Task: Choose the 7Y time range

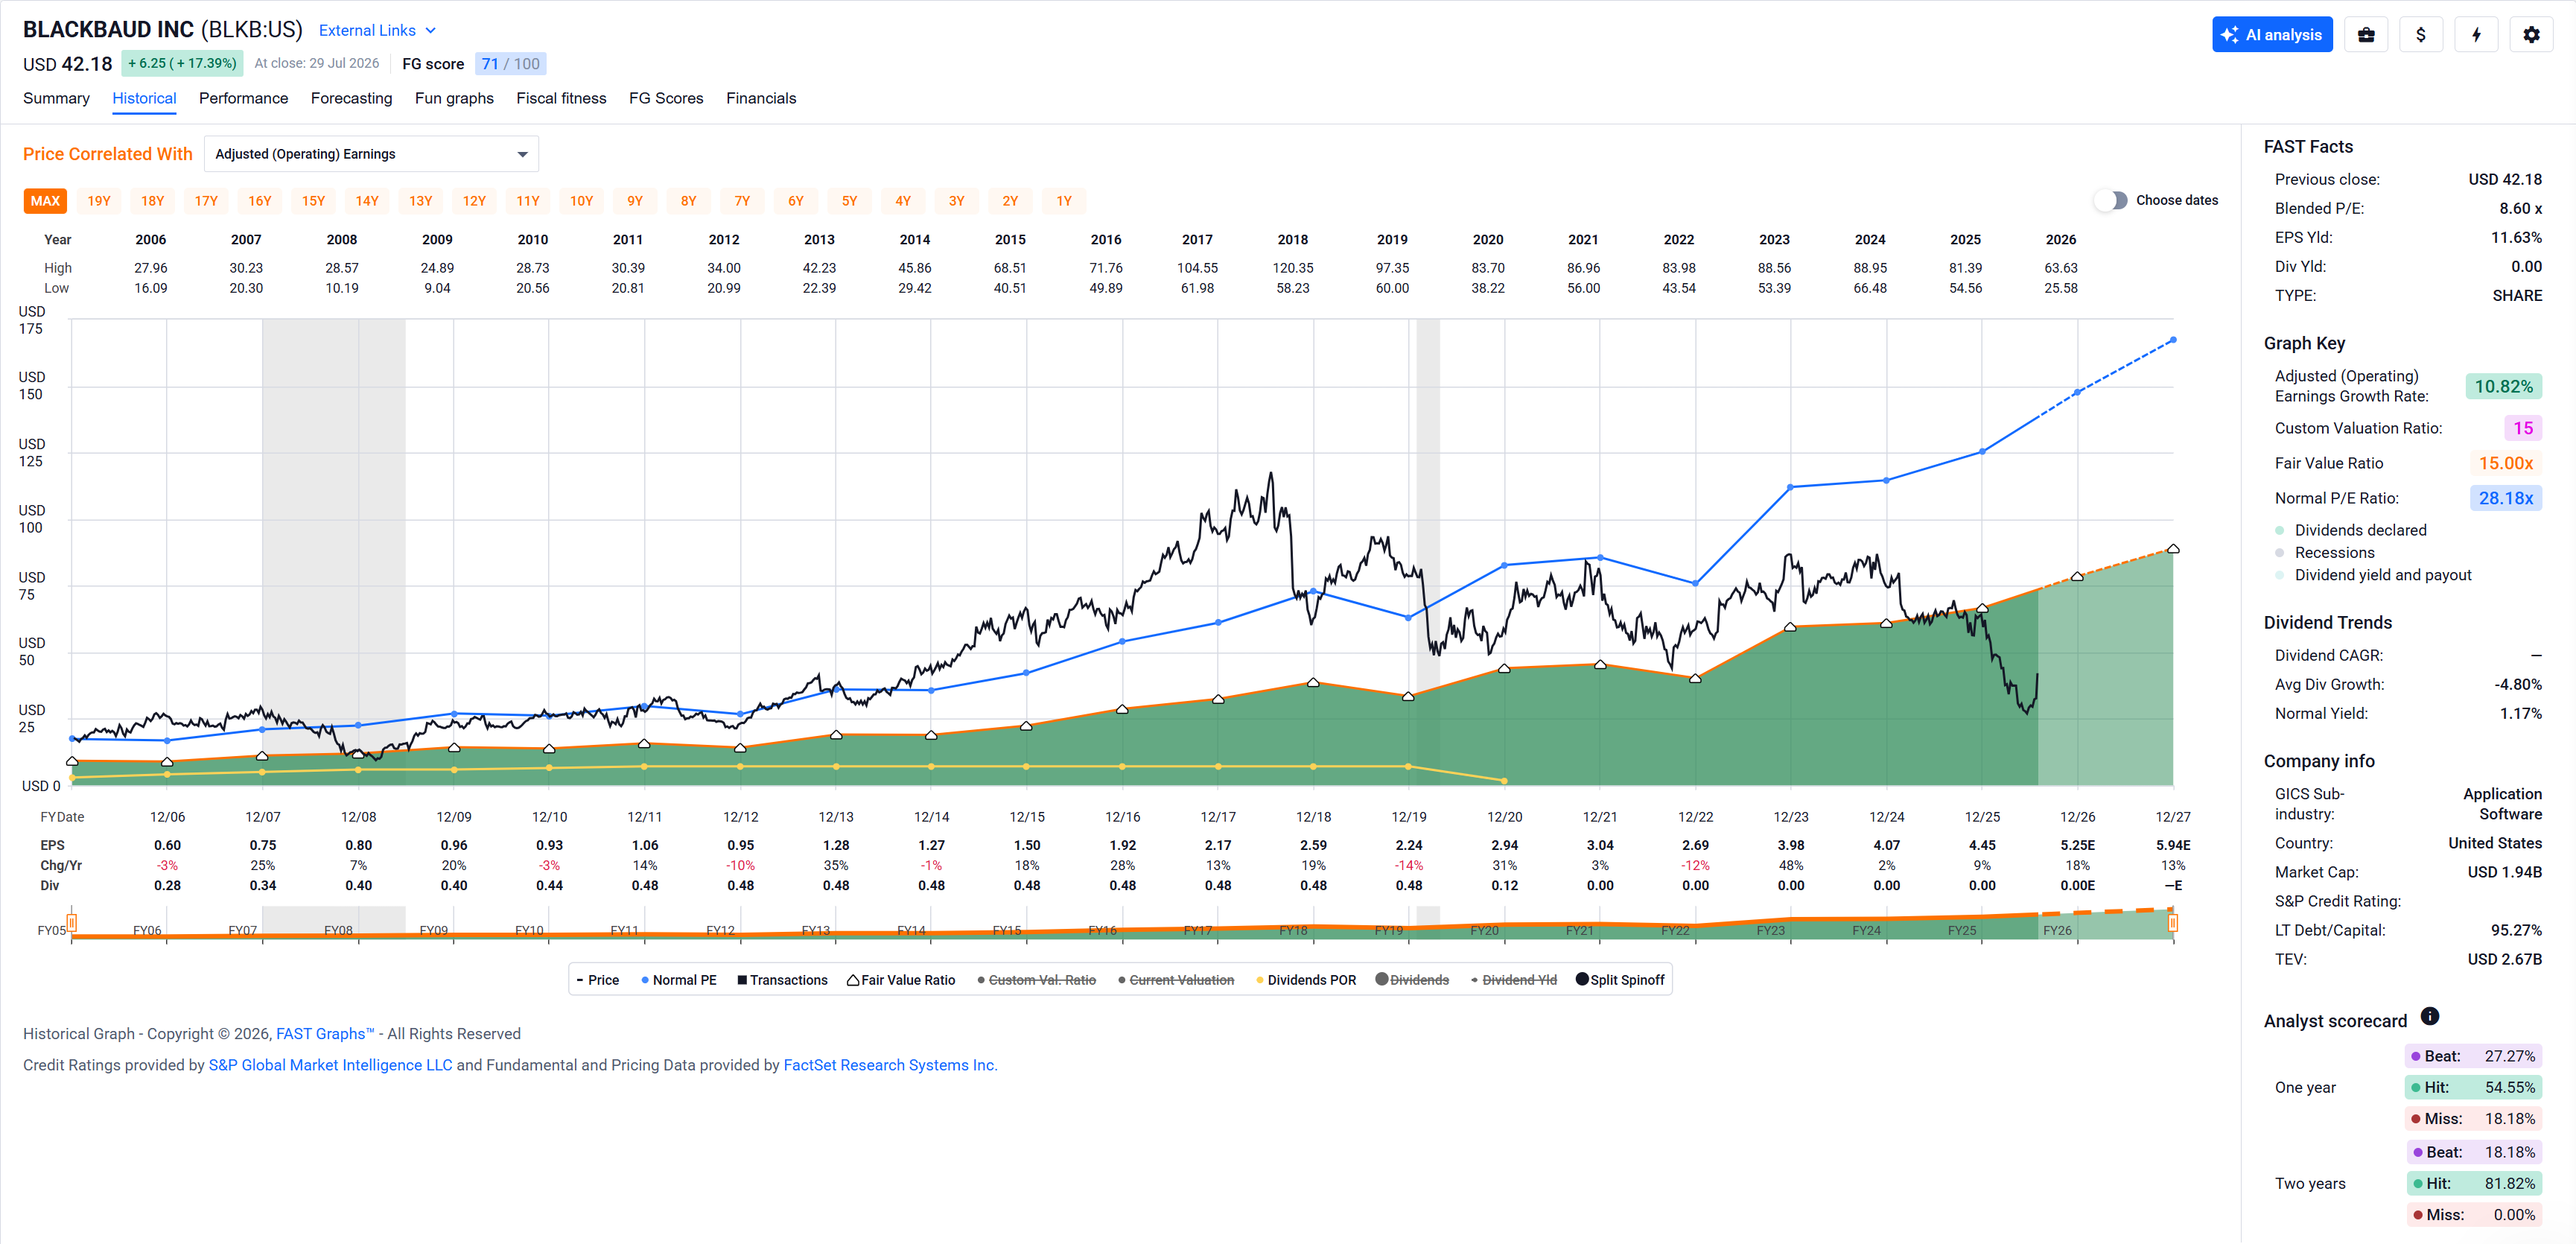Action: click(742, 201)
